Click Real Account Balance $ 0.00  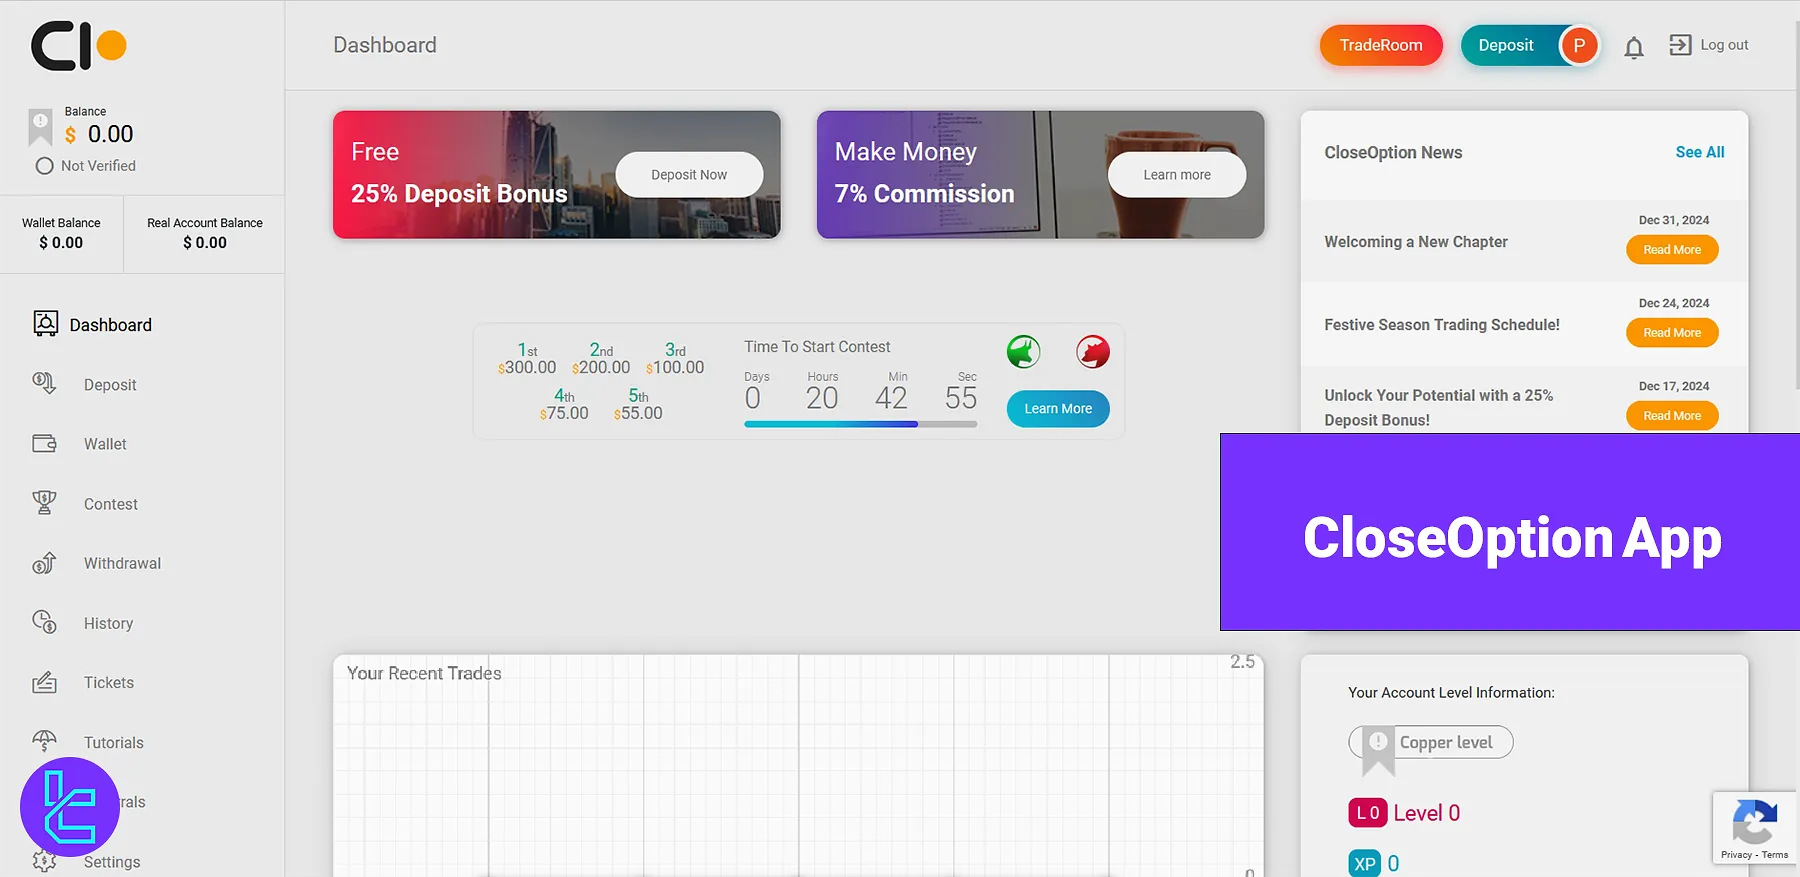coord(205,243)
